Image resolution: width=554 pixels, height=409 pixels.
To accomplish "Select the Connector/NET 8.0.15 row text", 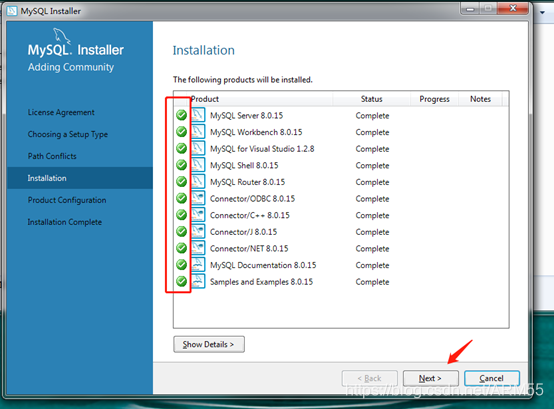I will [249, 248].
